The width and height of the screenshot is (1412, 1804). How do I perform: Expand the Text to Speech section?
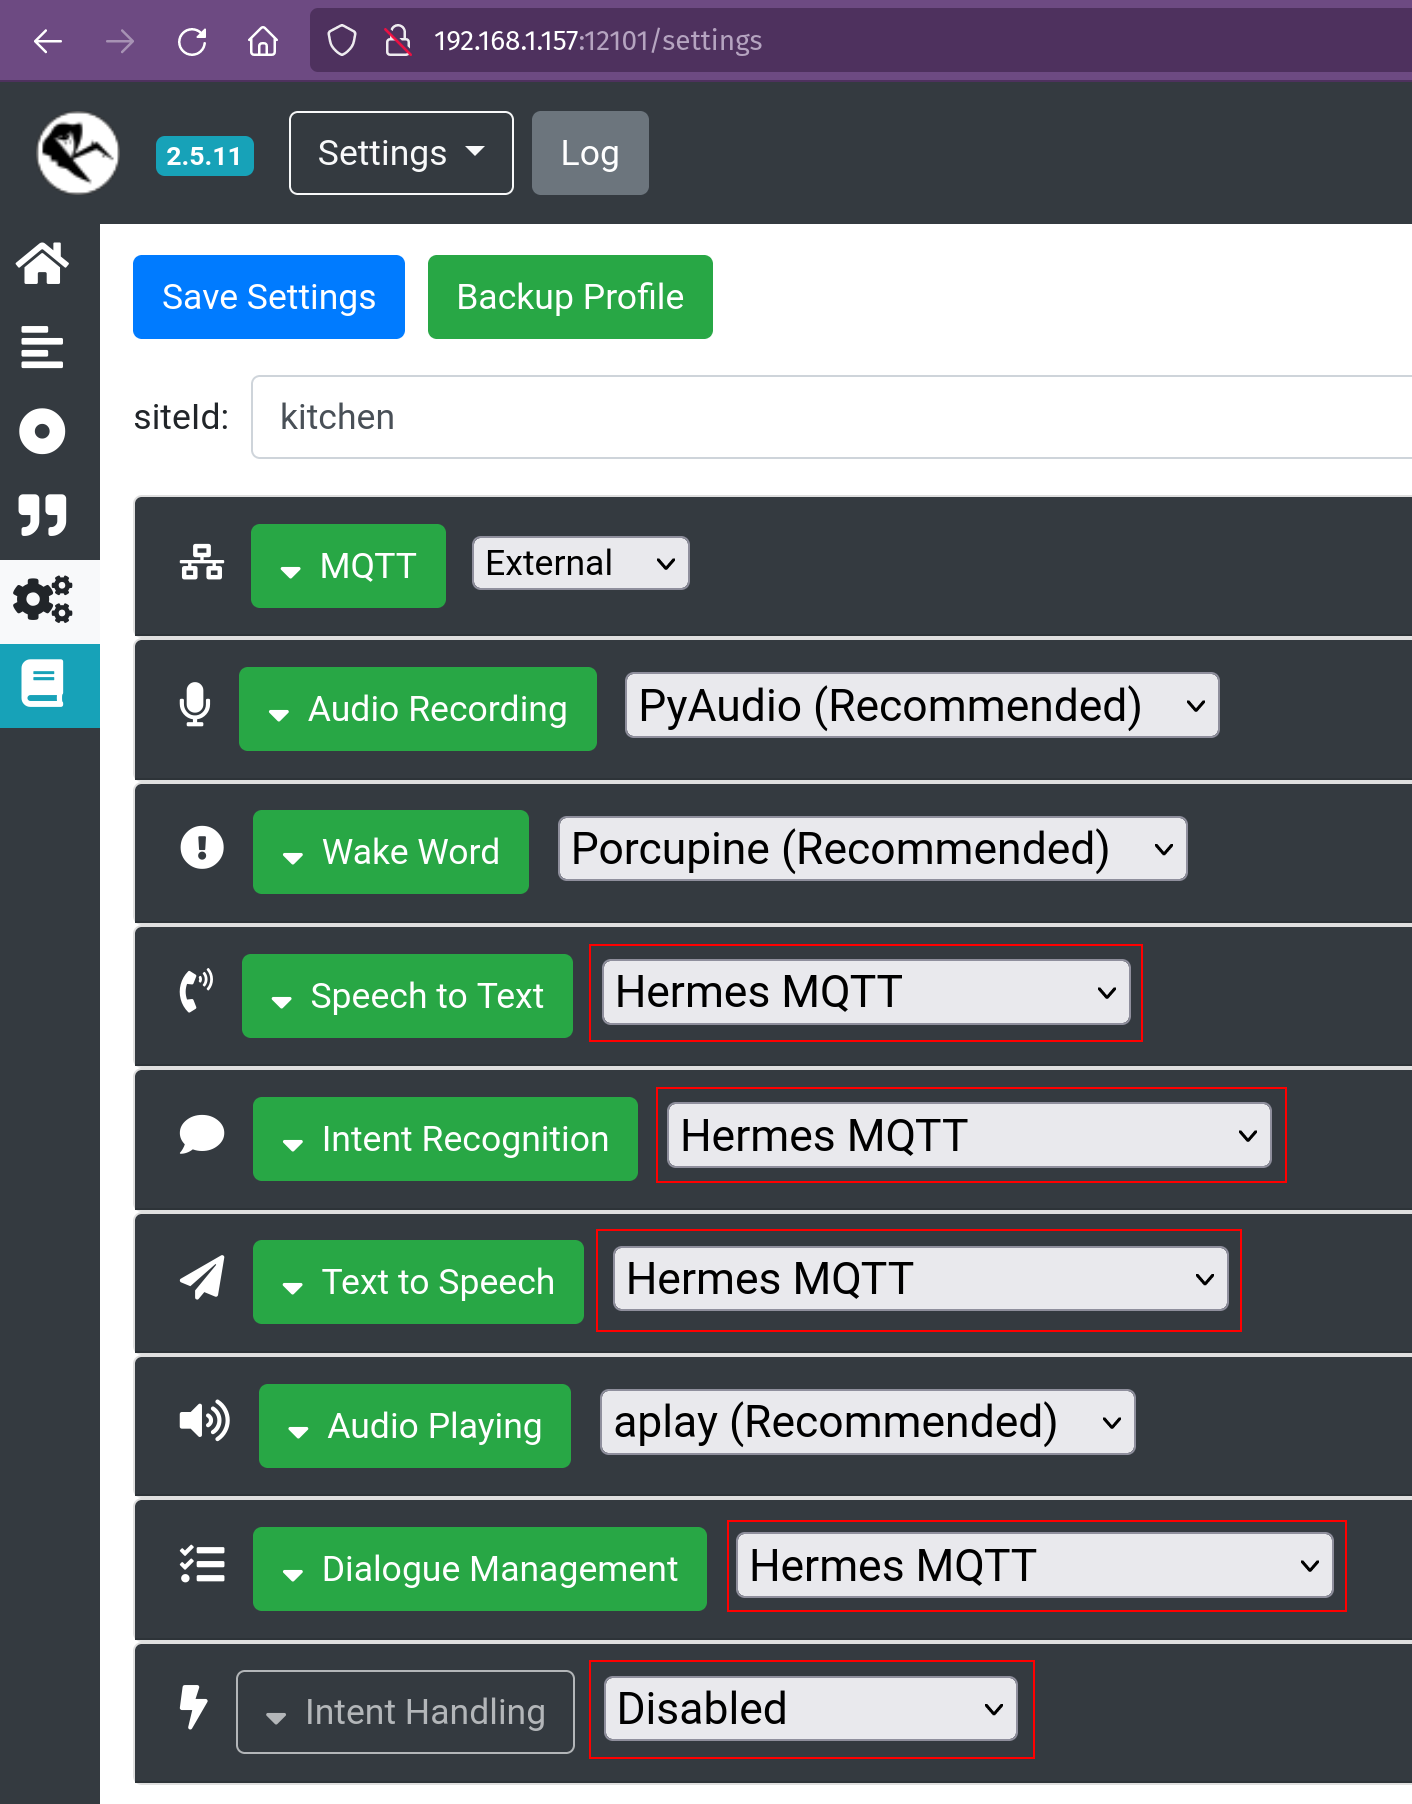[418, 1282]
